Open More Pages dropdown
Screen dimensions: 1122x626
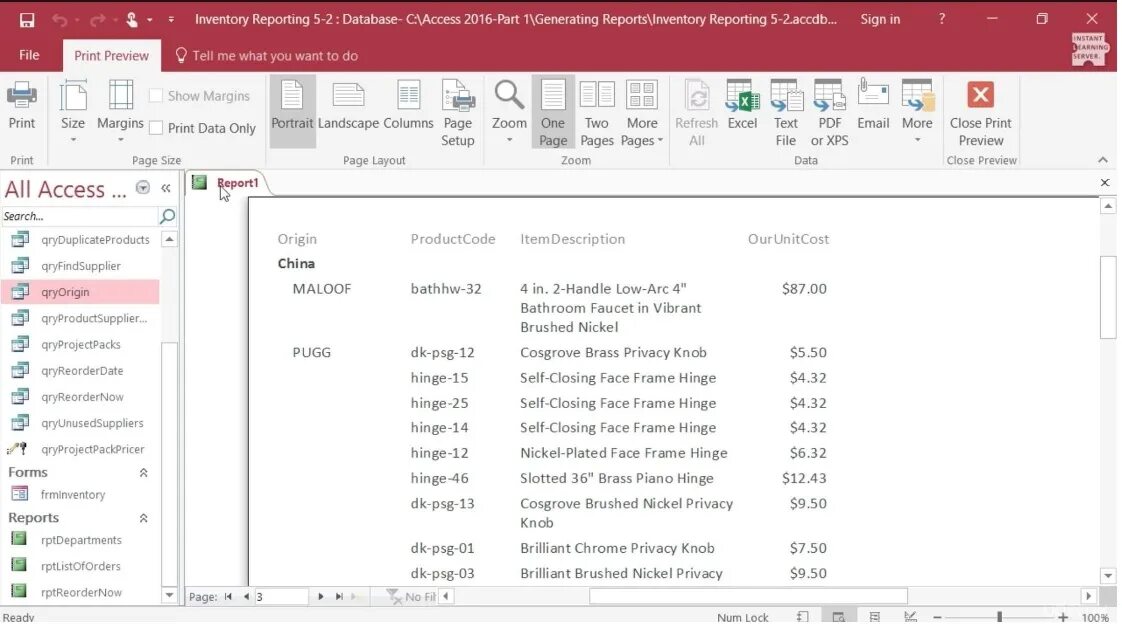(642, 113)
